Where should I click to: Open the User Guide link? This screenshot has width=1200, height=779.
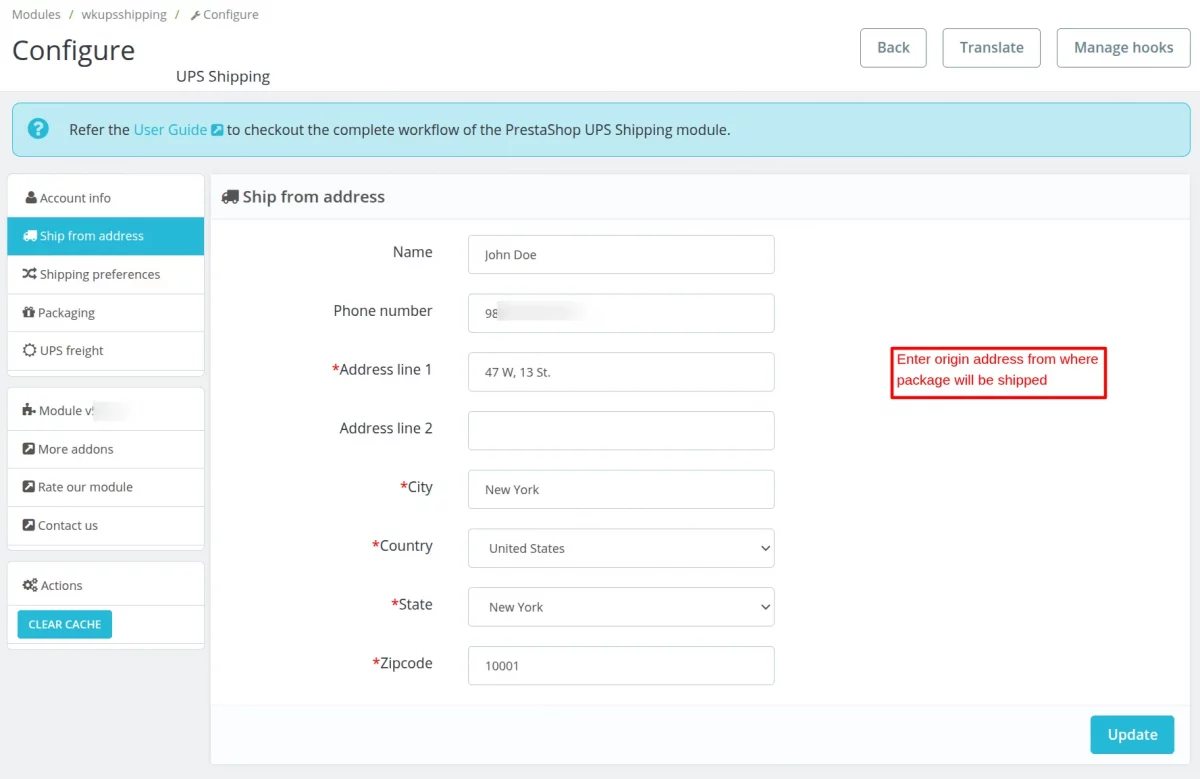170,130
